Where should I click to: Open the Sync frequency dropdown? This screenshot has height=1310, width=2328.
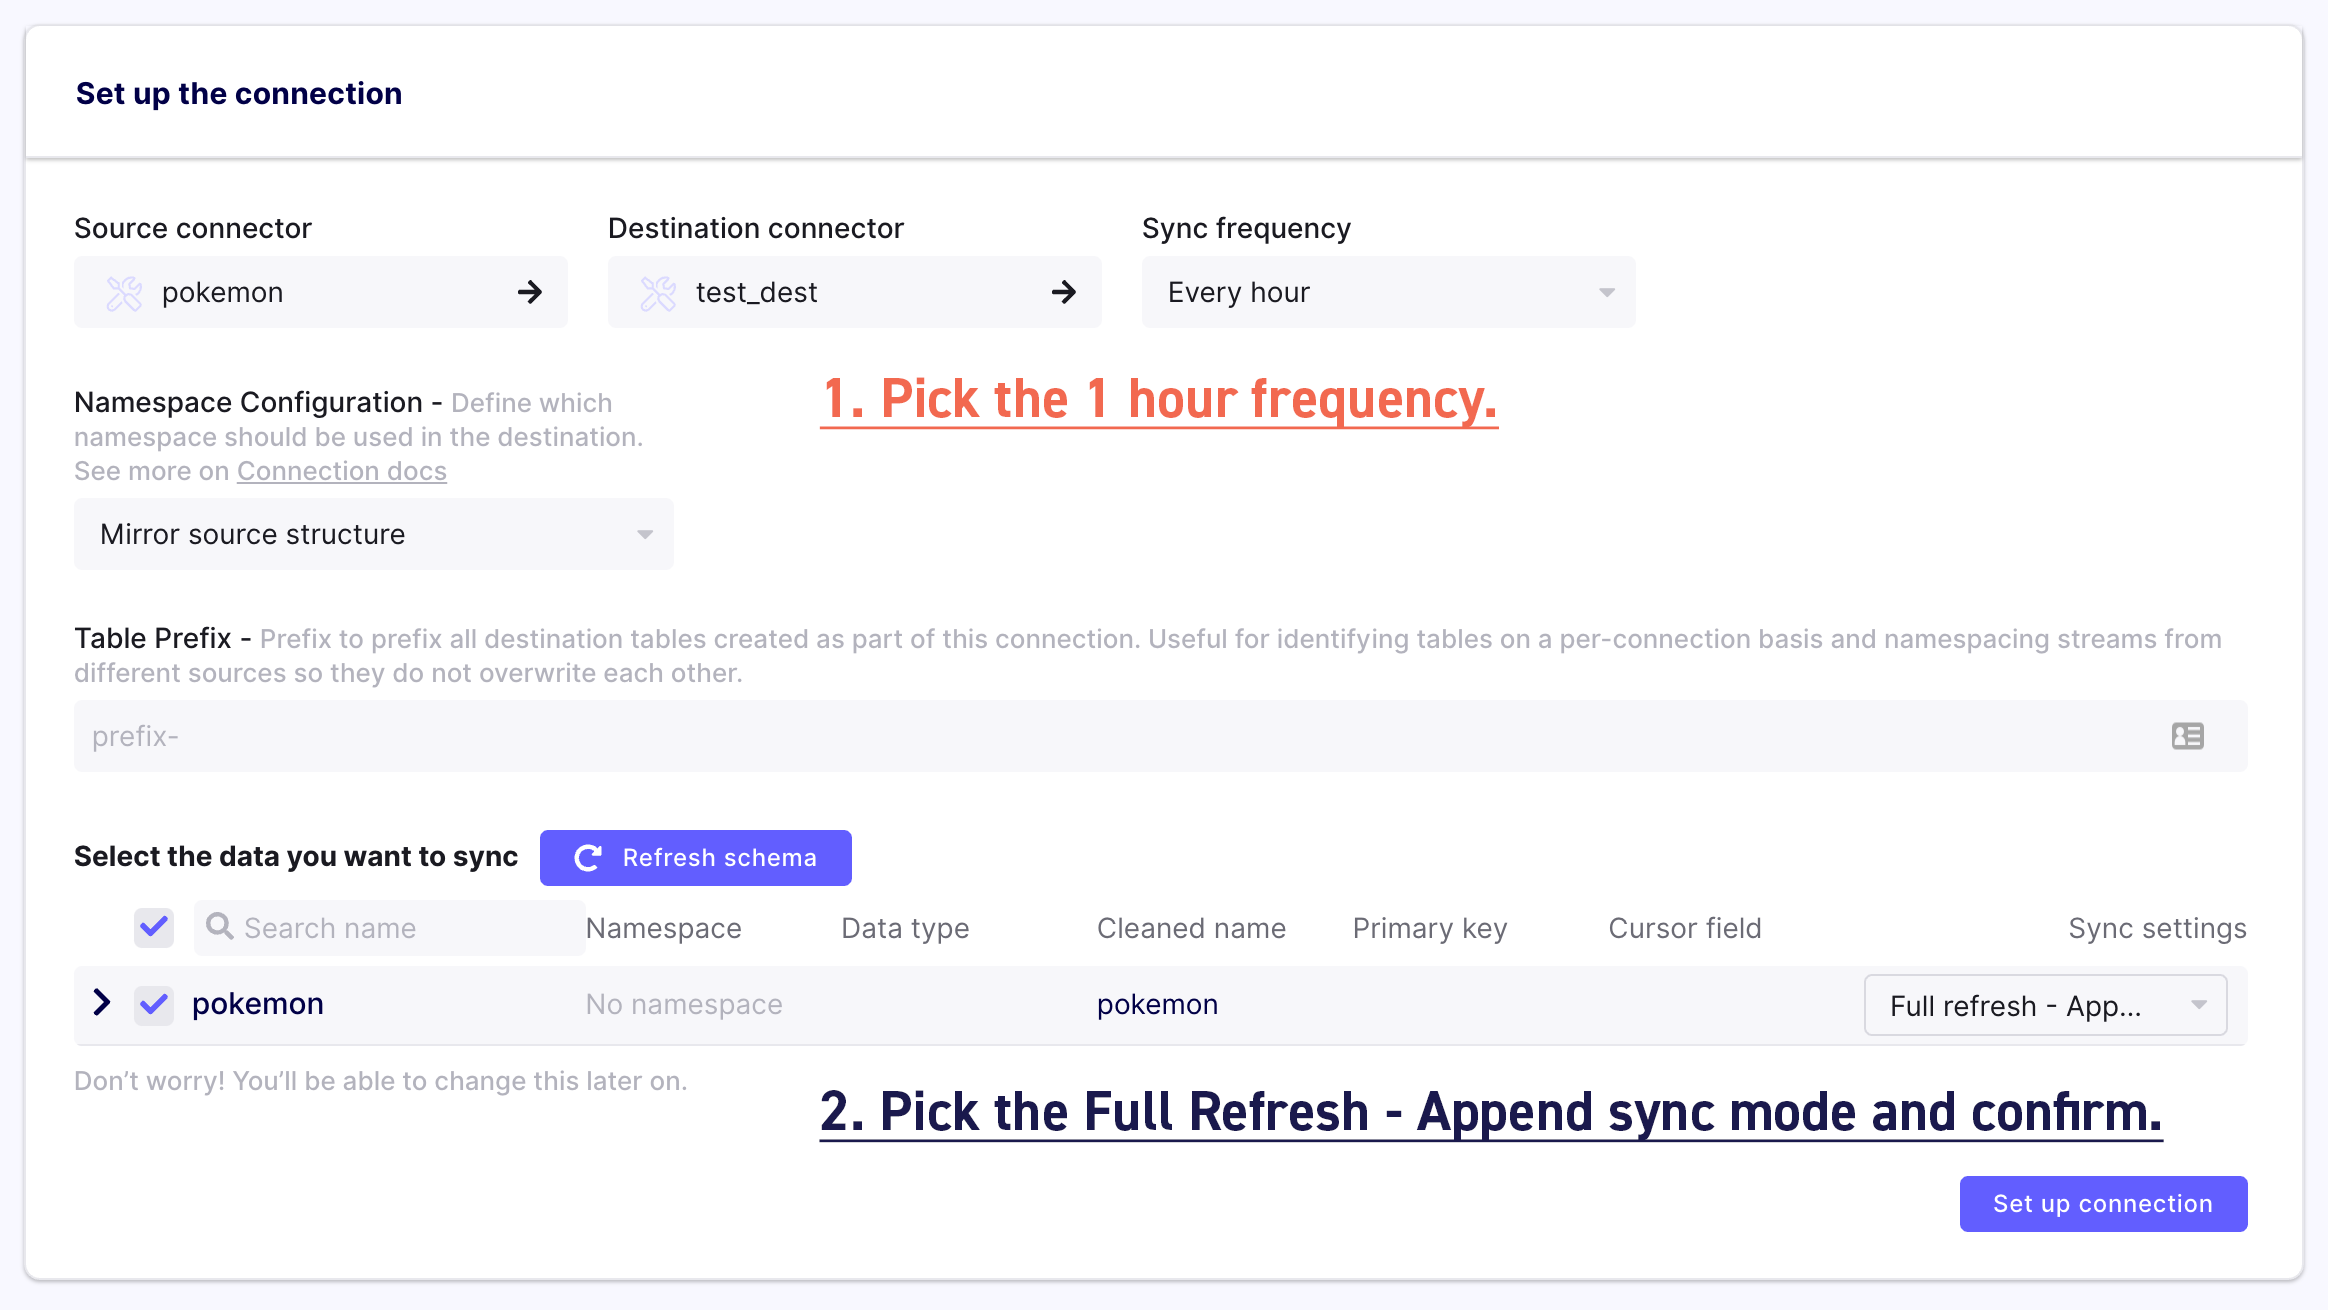coord(1388,292)
